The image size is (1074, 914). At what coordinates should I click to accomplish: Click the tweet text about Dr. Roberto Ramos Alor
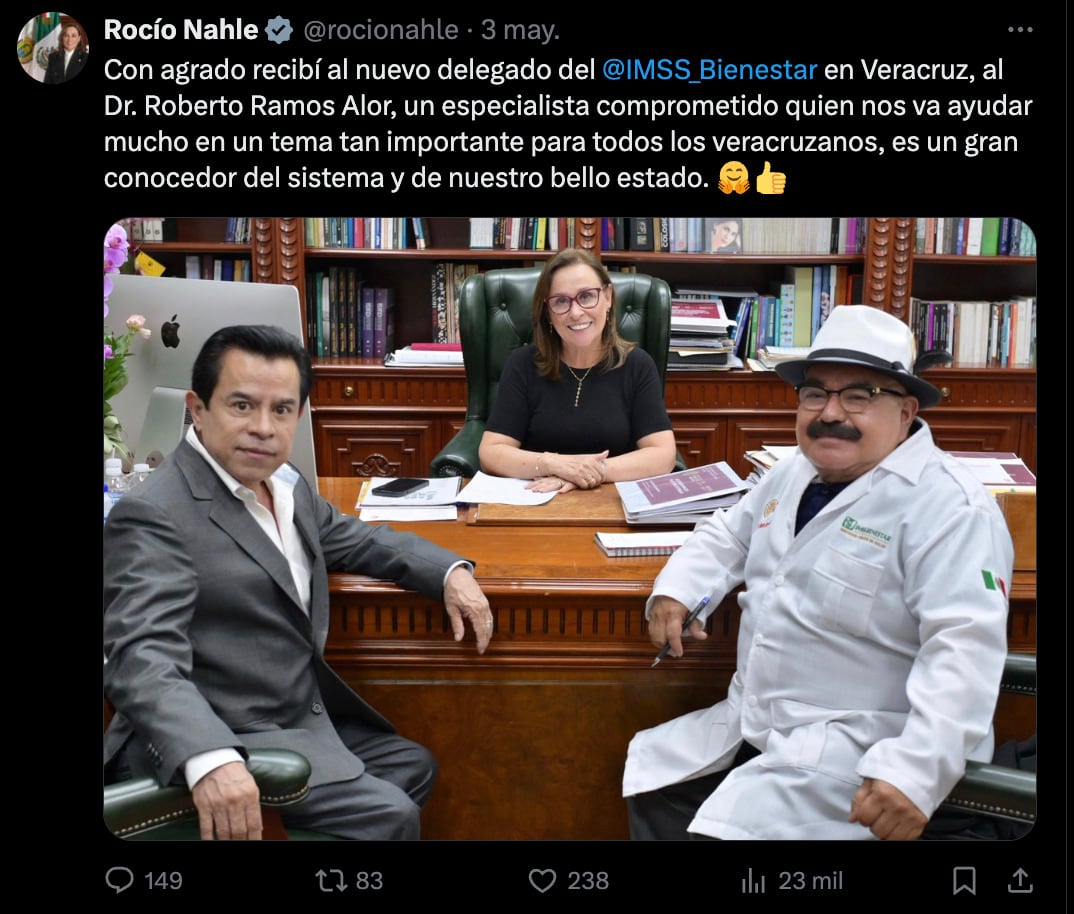[x=569, y=124]
